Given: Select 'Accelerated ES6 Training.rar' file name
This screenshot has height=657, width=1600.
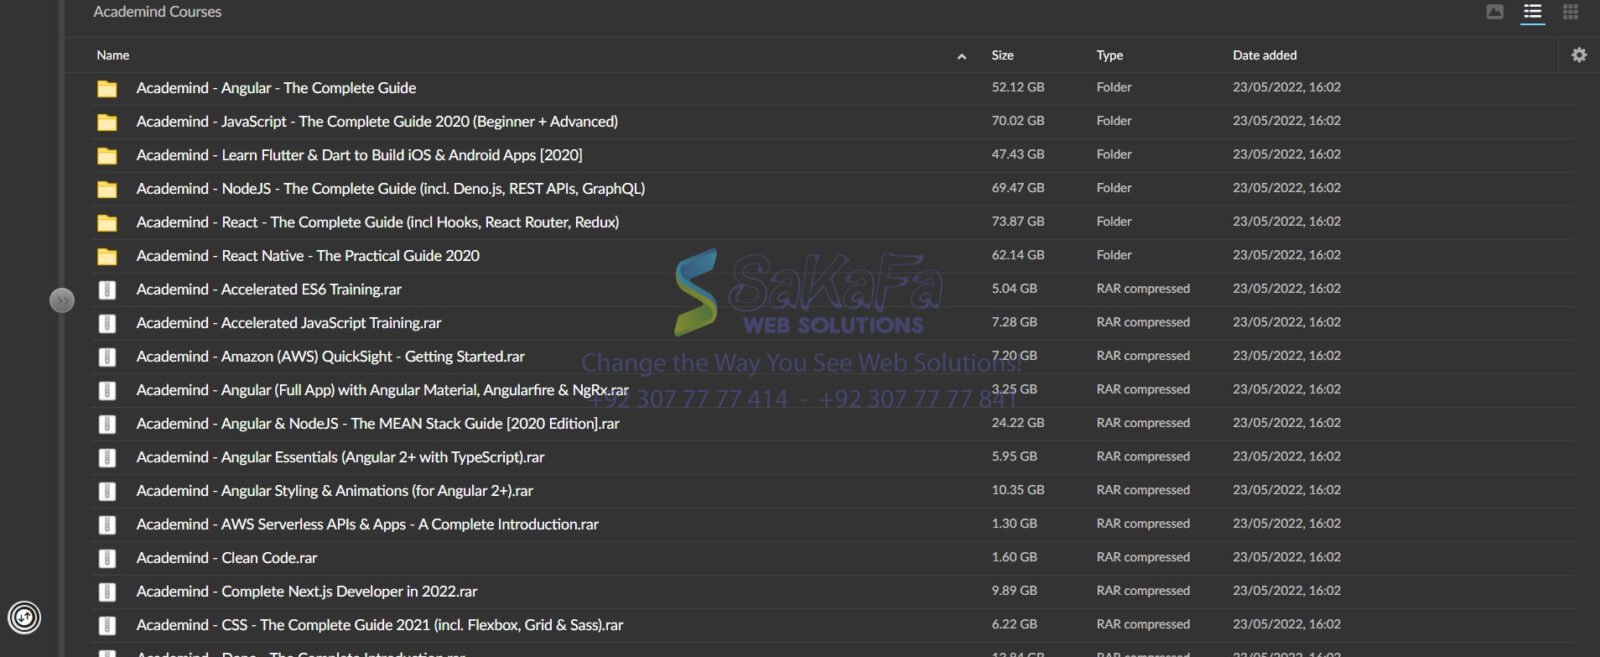Looking at the screenshot, I should pyautogui.click(x=269, y=289).
